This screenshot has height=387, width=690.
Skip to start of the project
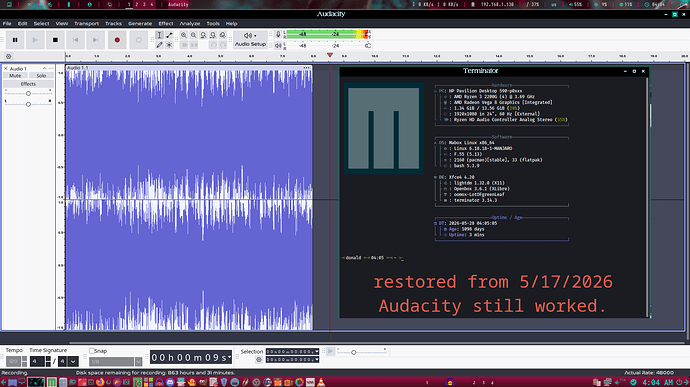(x=75, y=40)
